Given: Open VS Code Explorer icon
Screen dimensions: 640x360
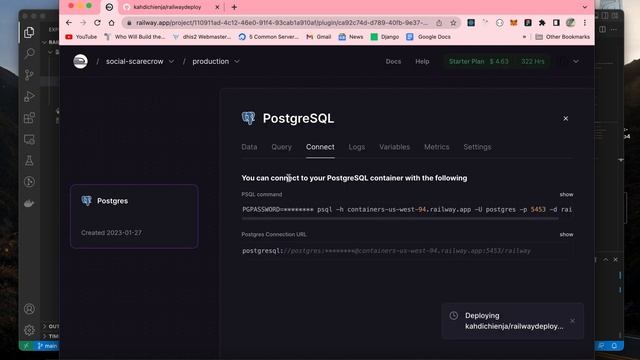Looking at the screenshot, I should pyautogui.click(x=29, y=33).
